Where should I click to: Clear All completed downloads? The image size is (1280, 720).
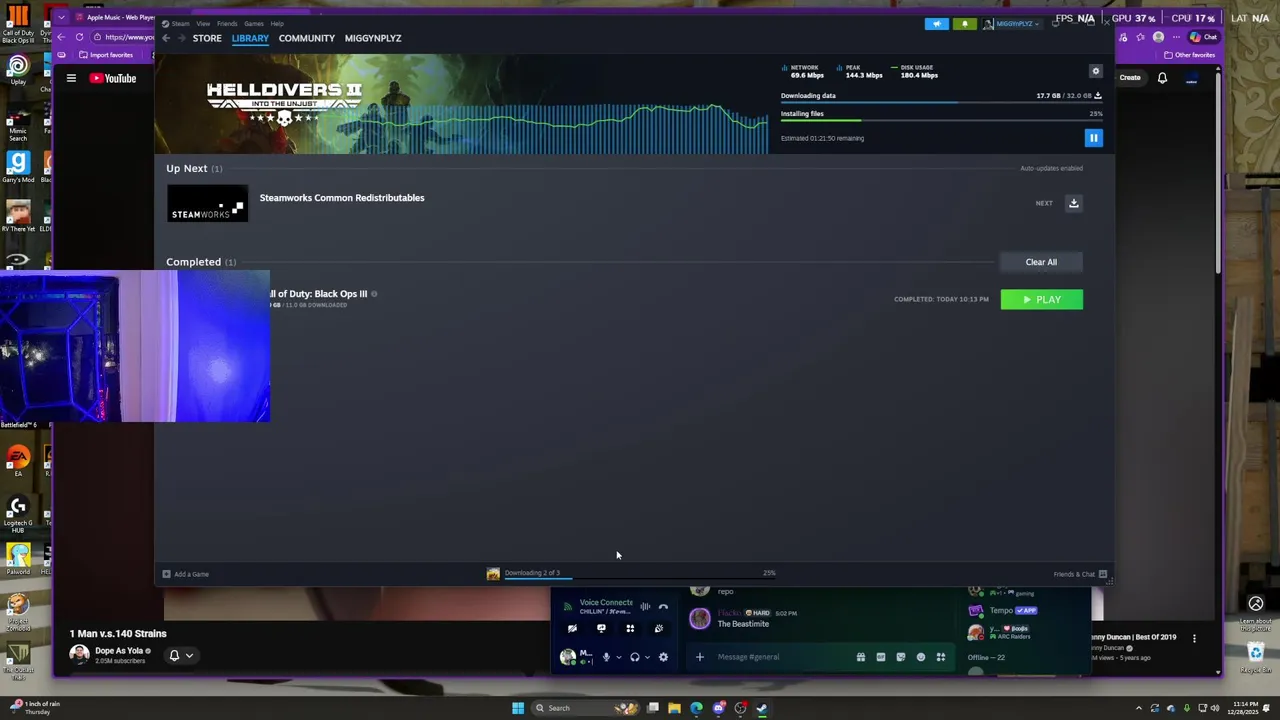tap(1041, 262)
